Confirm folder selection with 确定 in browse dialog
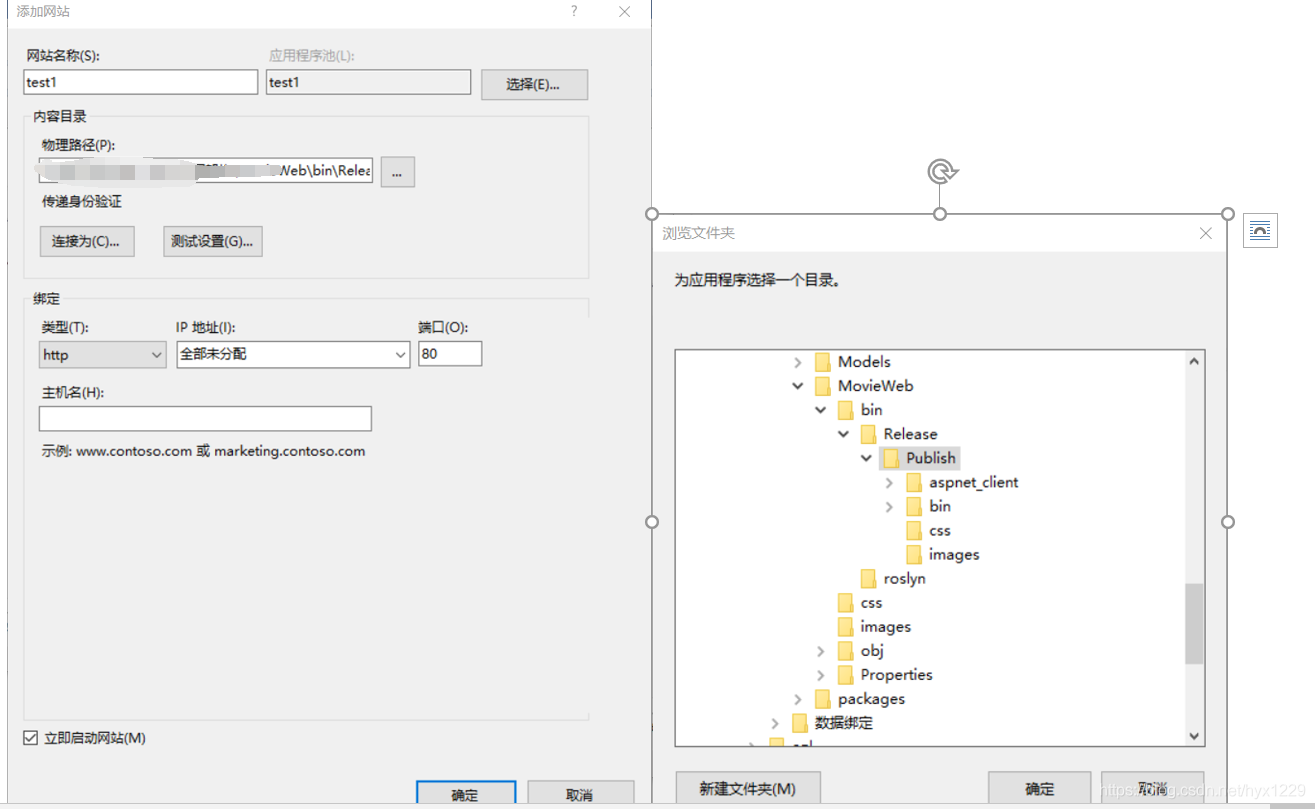The height and width of the screenshot is (809, 1315). (1040, 789)
